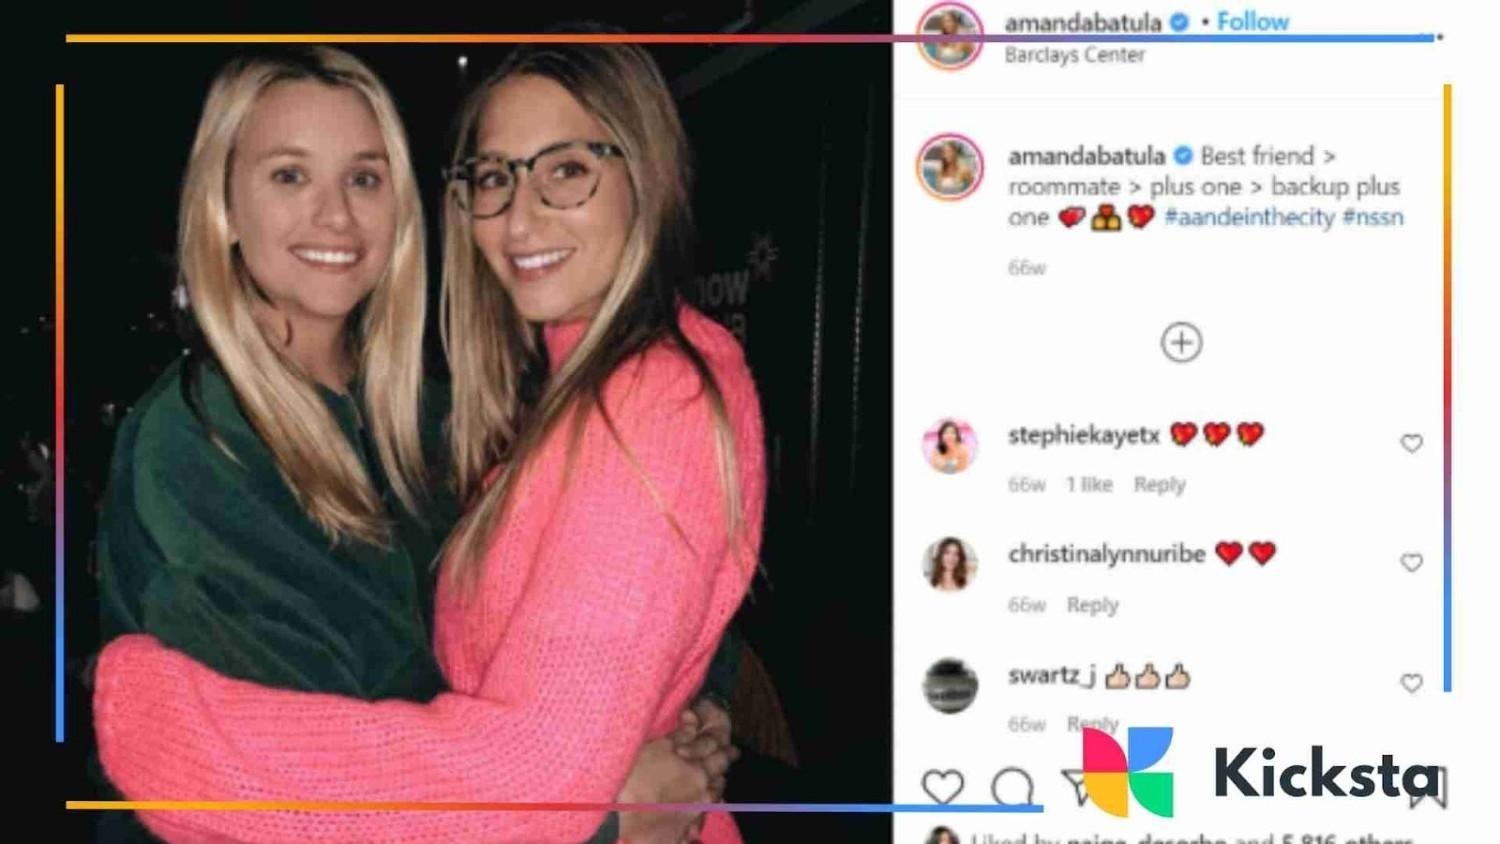This screenshot has height=844, width=1500.
Task: Open stephiekayetx's profile avatar
Action: point(949,445)
